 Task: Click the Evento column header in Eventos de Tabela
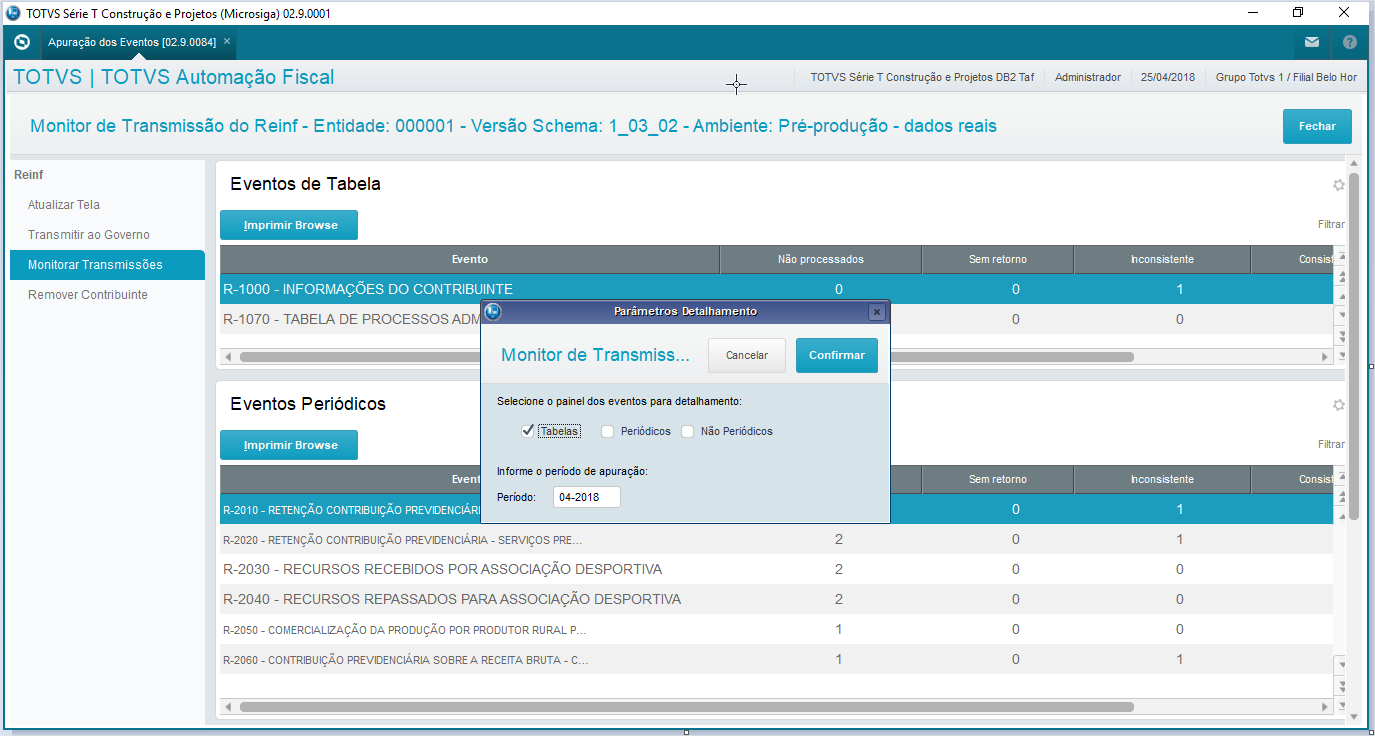tap(470, 260)
